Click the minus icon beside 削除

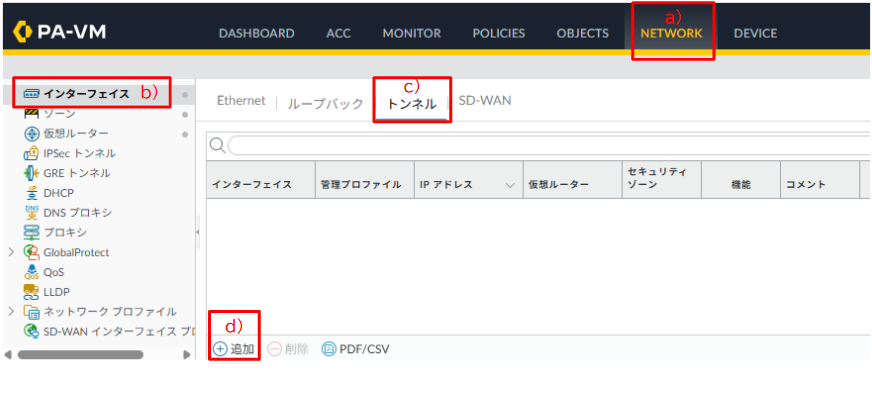(275, 349)
